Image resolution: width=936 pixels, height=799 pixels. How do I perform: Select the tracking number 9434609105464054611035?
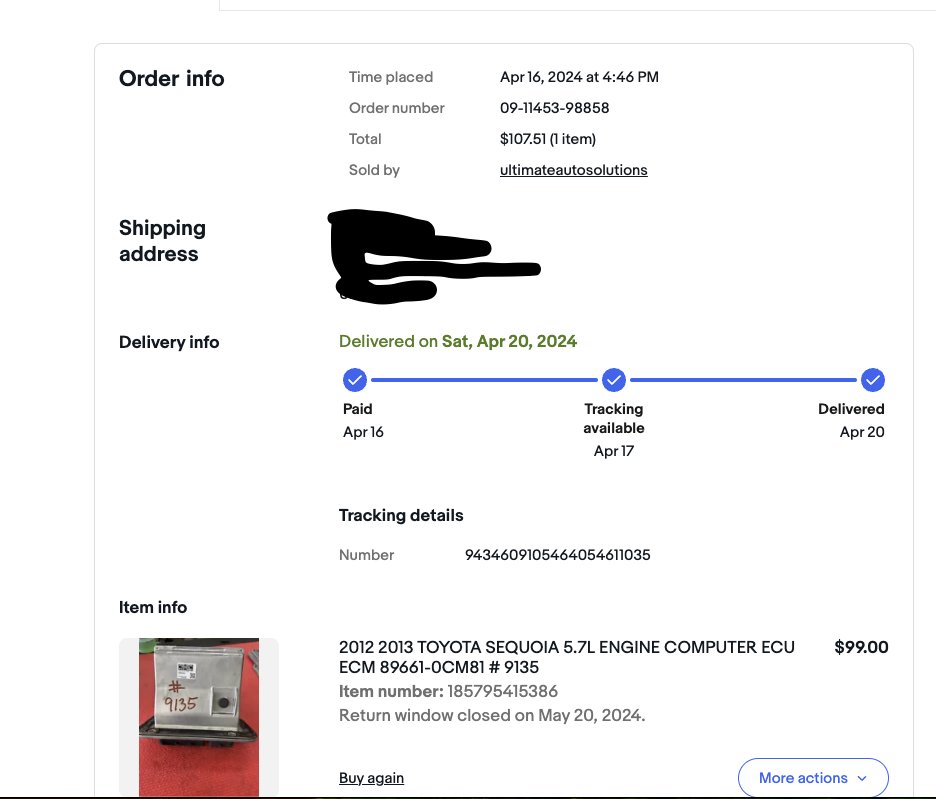click(558, 555)
